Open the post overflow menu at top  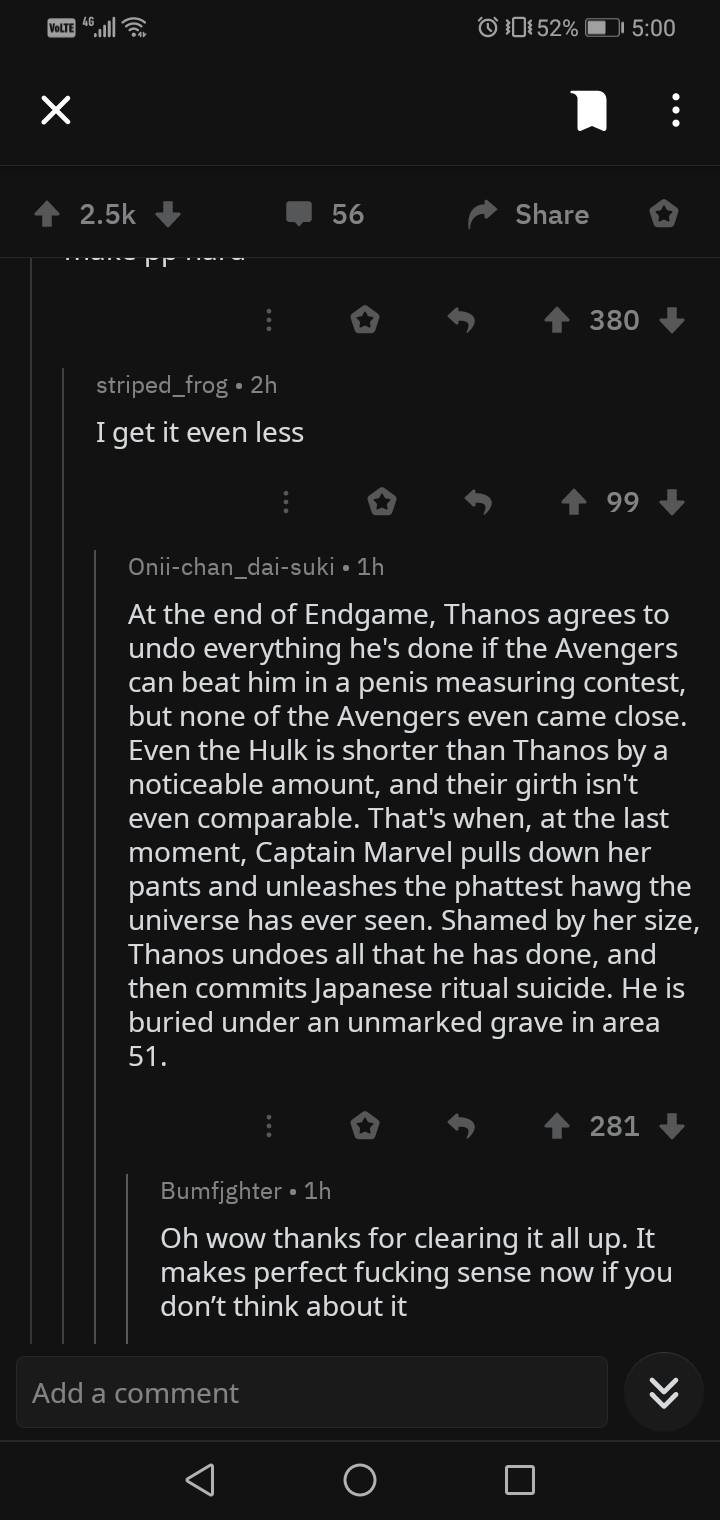676,110
